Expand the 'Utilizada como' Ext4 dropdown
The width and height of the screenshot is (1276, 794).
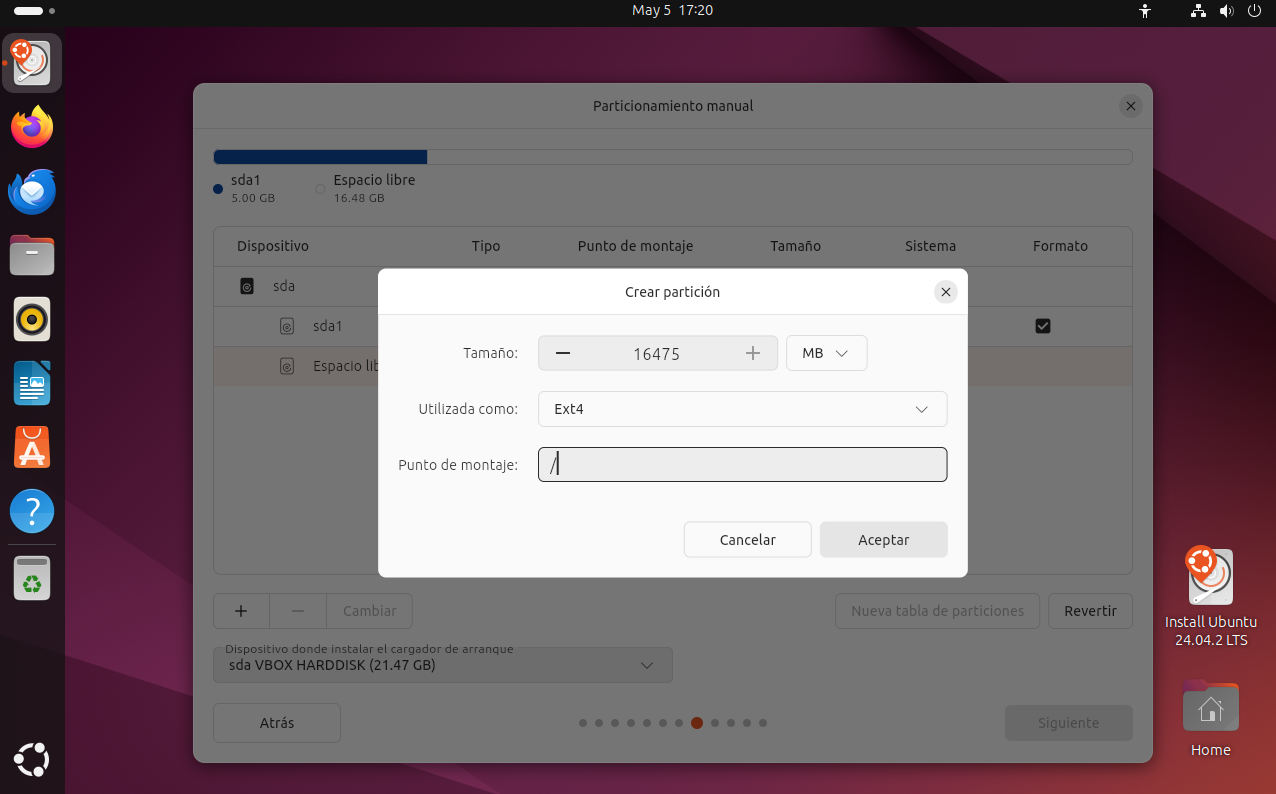(742, 409)
